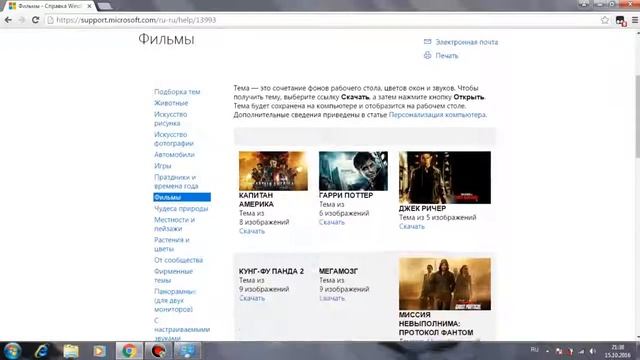Screen dimensions: 640x360
Task: Click the ДЖЕК РИЧЕР title text
Action: point(422,208)
